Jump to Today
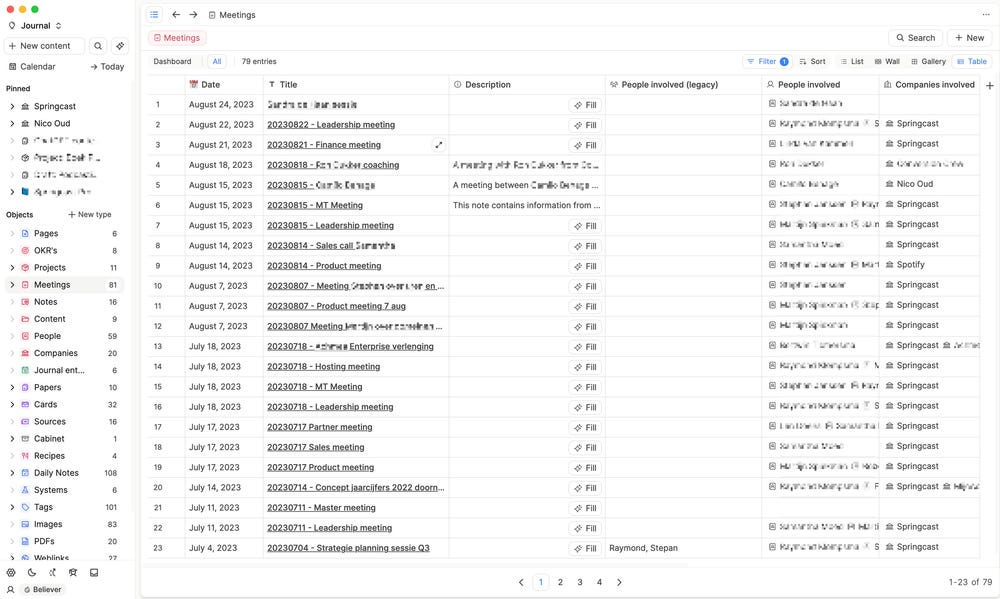 click(x=107, y=66)
